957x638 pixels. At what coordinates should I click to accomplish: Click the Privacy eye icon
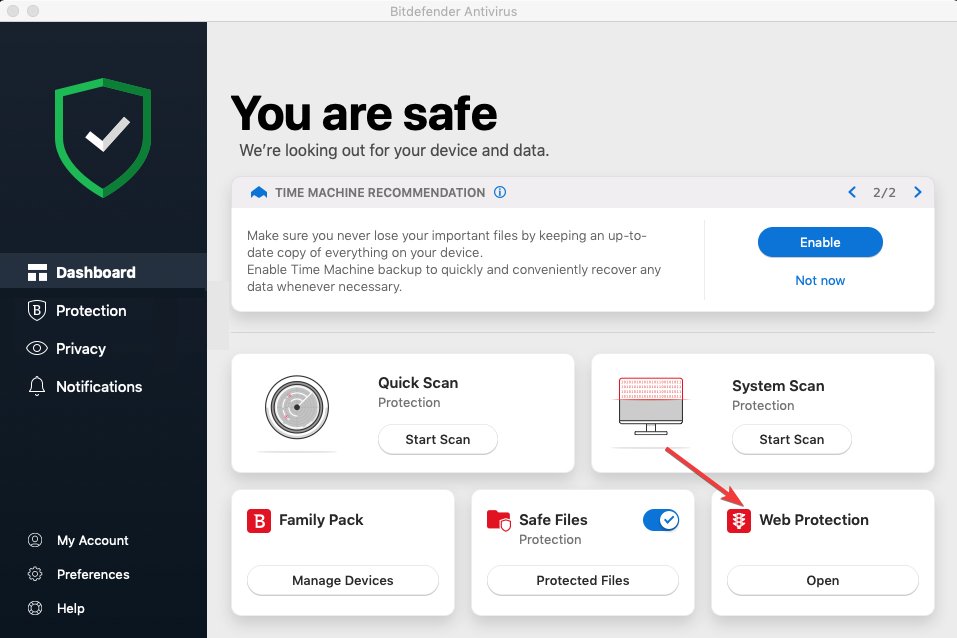pos(37,348)
